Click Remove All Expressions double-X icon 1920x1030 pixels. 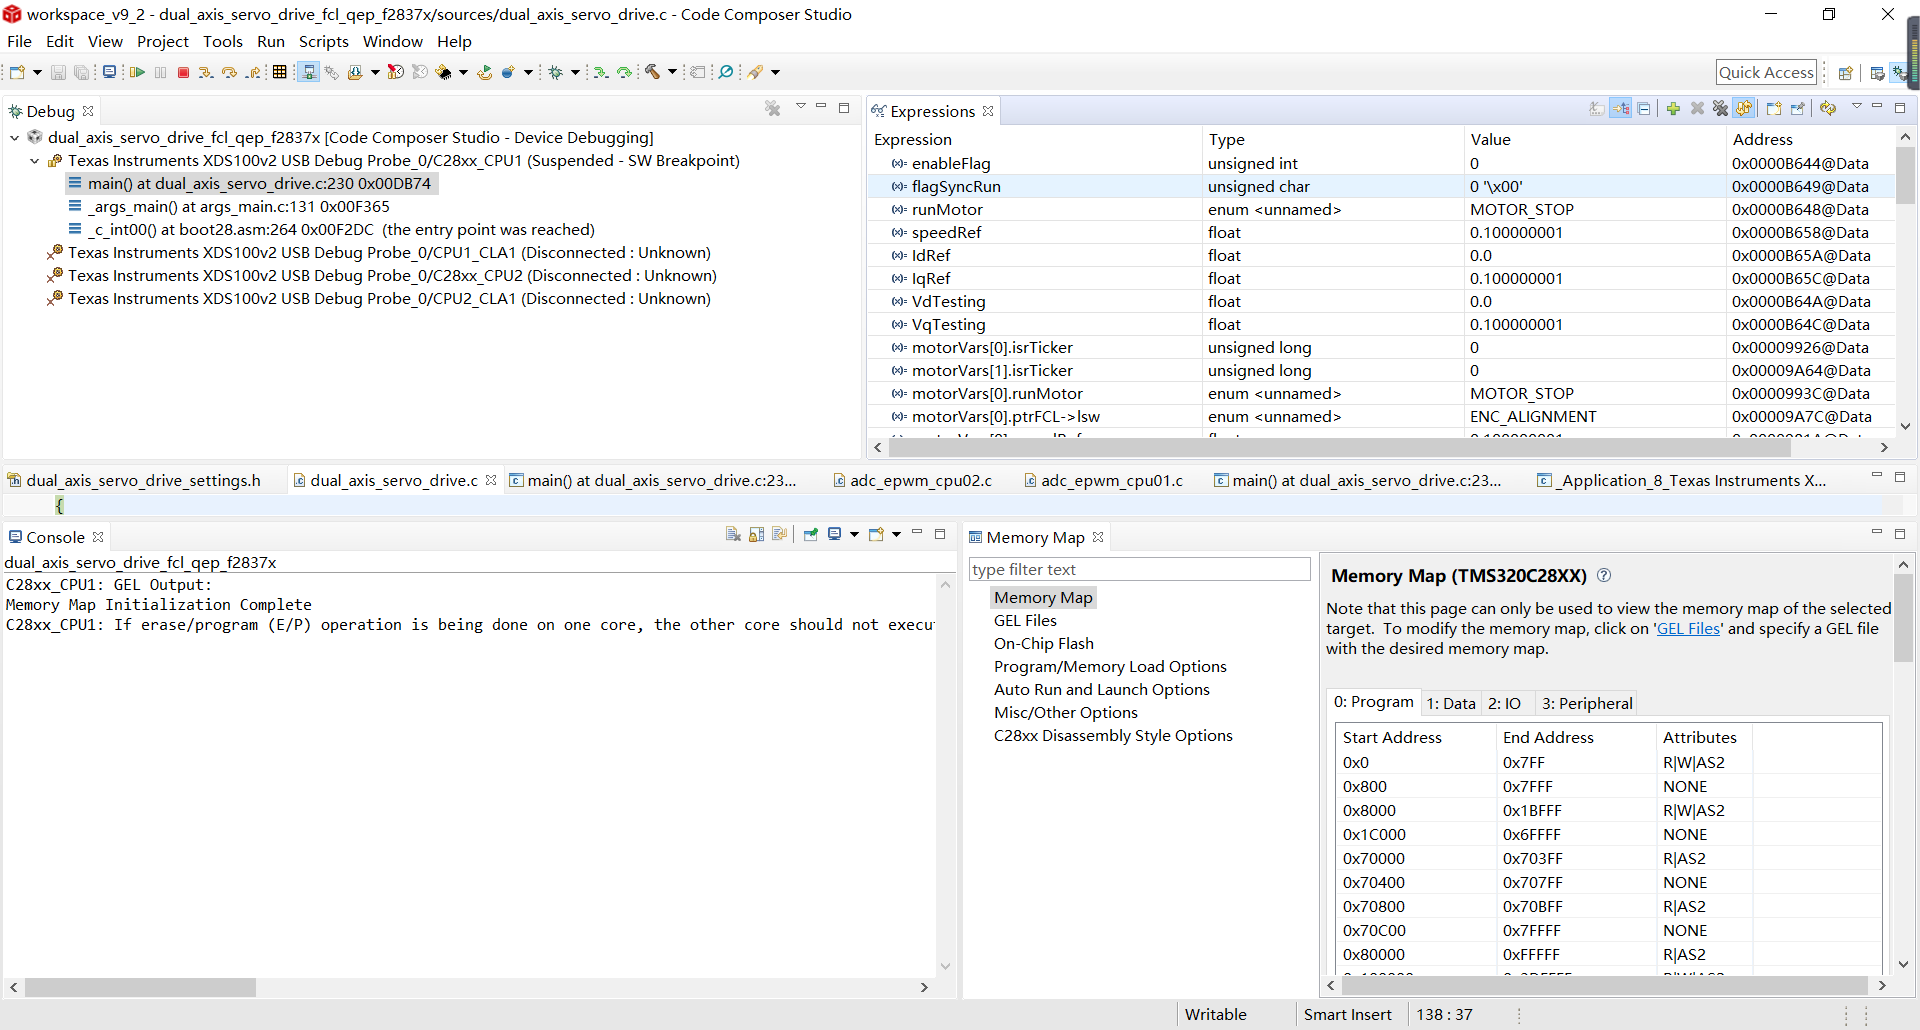pos(1720,108)
